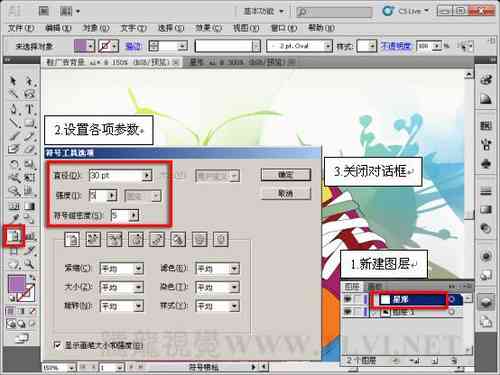Screen dimensions: 500x375
Task: Click the delete layer trash icon
Action: (454, 360)
